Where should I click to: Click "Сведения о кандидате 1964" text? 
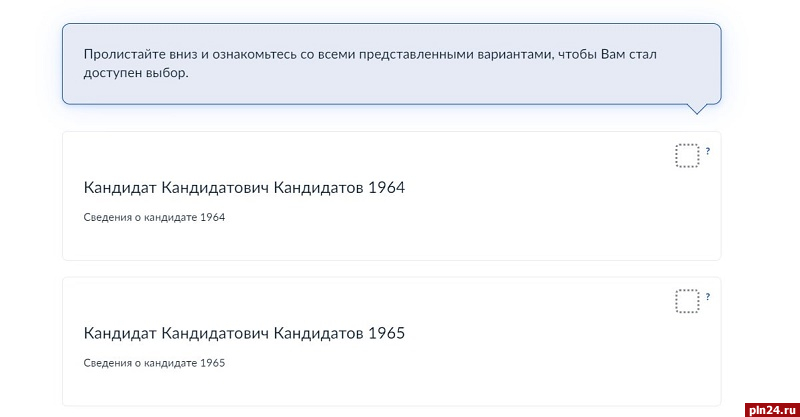pos(154,217)
